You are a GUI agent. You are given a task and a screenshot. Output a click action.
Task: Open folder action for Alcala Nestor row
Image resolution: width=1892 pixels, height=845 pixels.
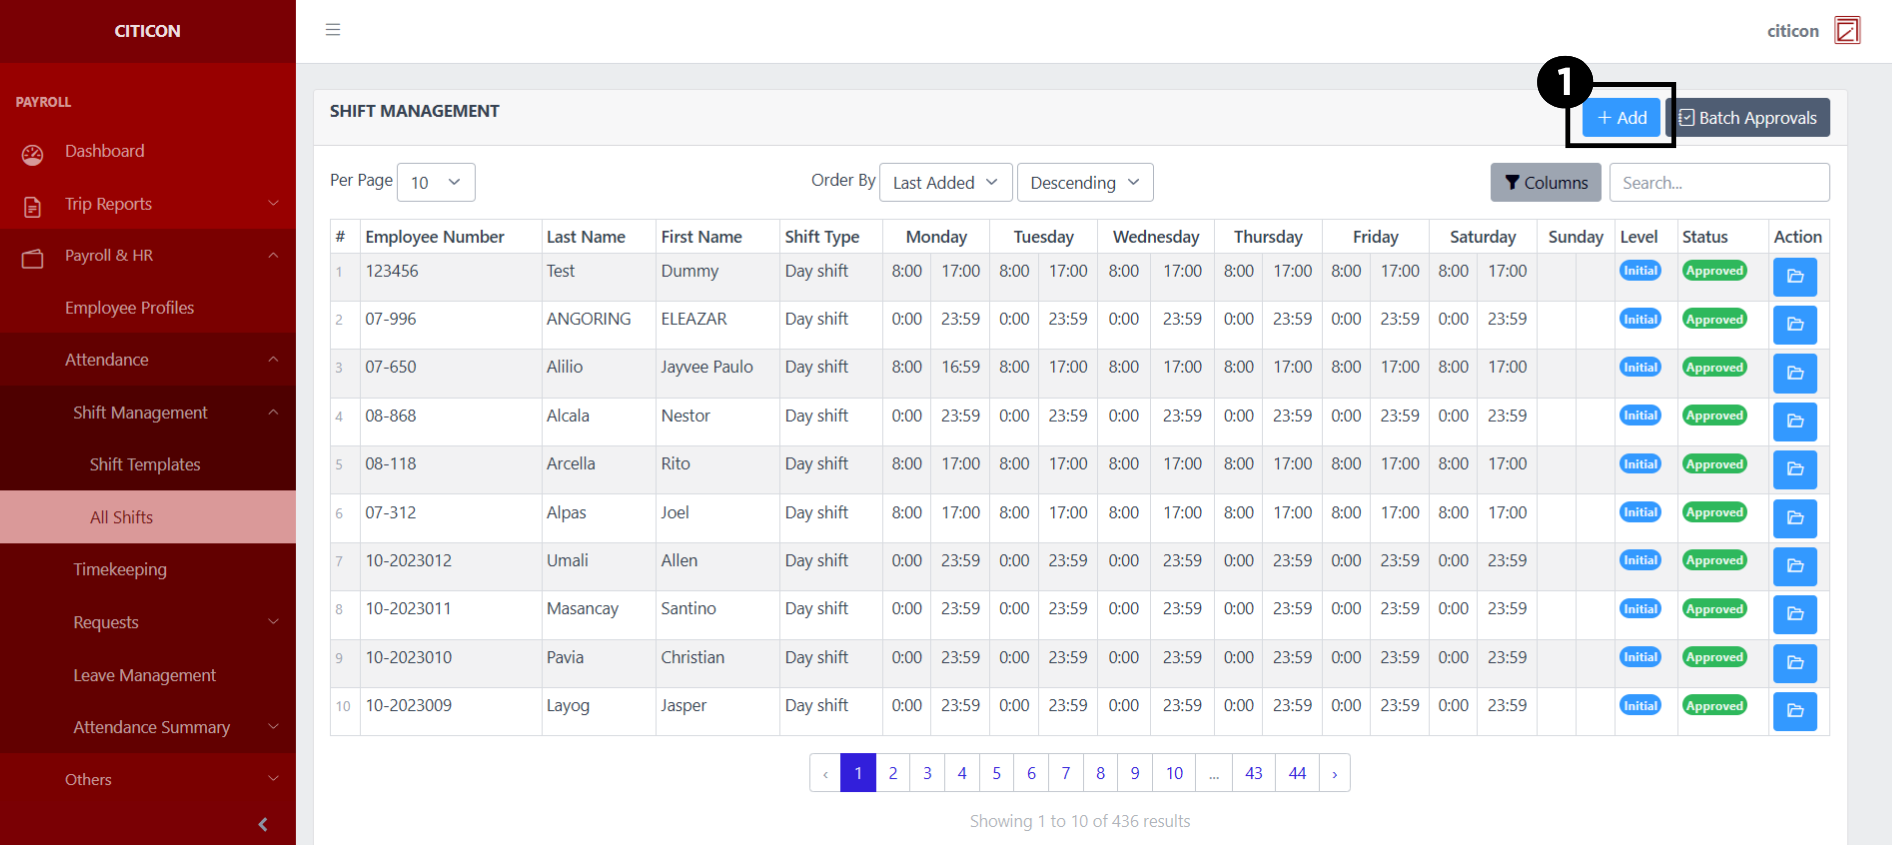pos(1794,421)
